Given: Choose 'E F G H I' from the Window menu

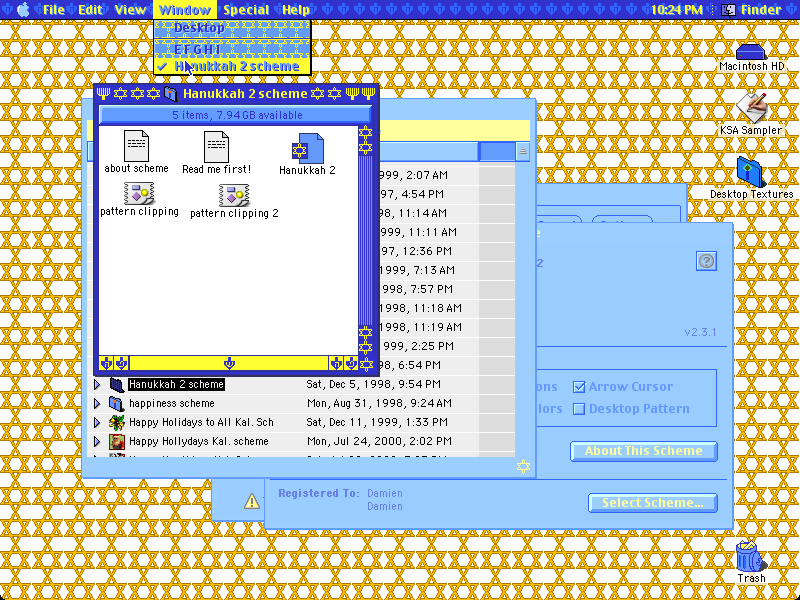Looking at the screenshot, I should point(232,49).
